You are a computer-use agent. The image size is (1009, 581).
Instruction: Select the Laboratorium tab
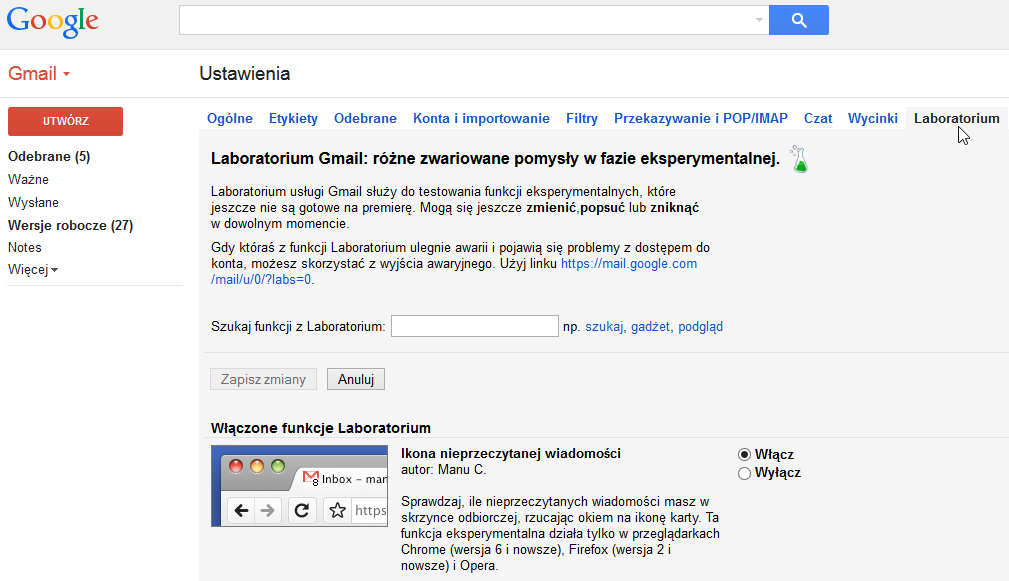tap(957, 118)
